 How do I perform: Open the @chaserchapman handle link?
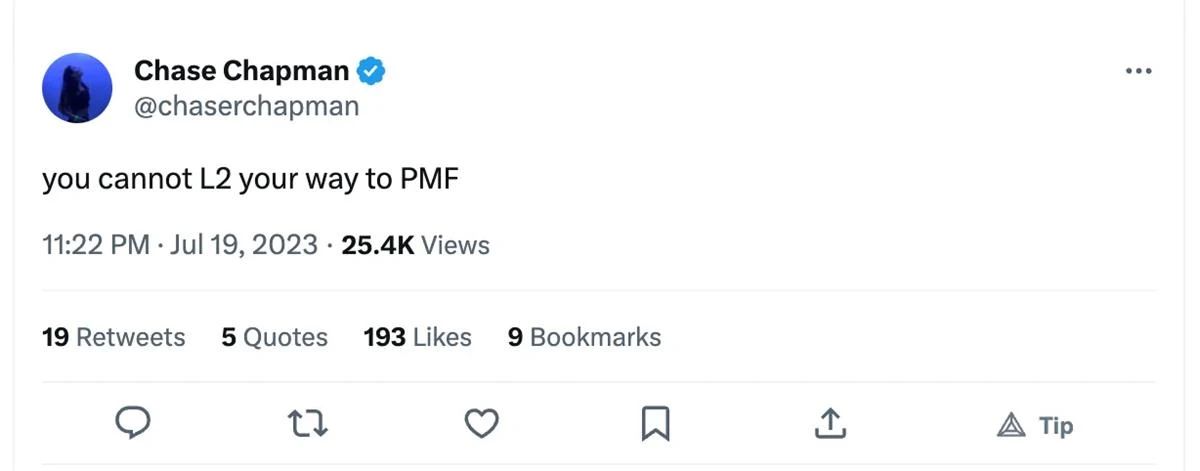(246, 106)
